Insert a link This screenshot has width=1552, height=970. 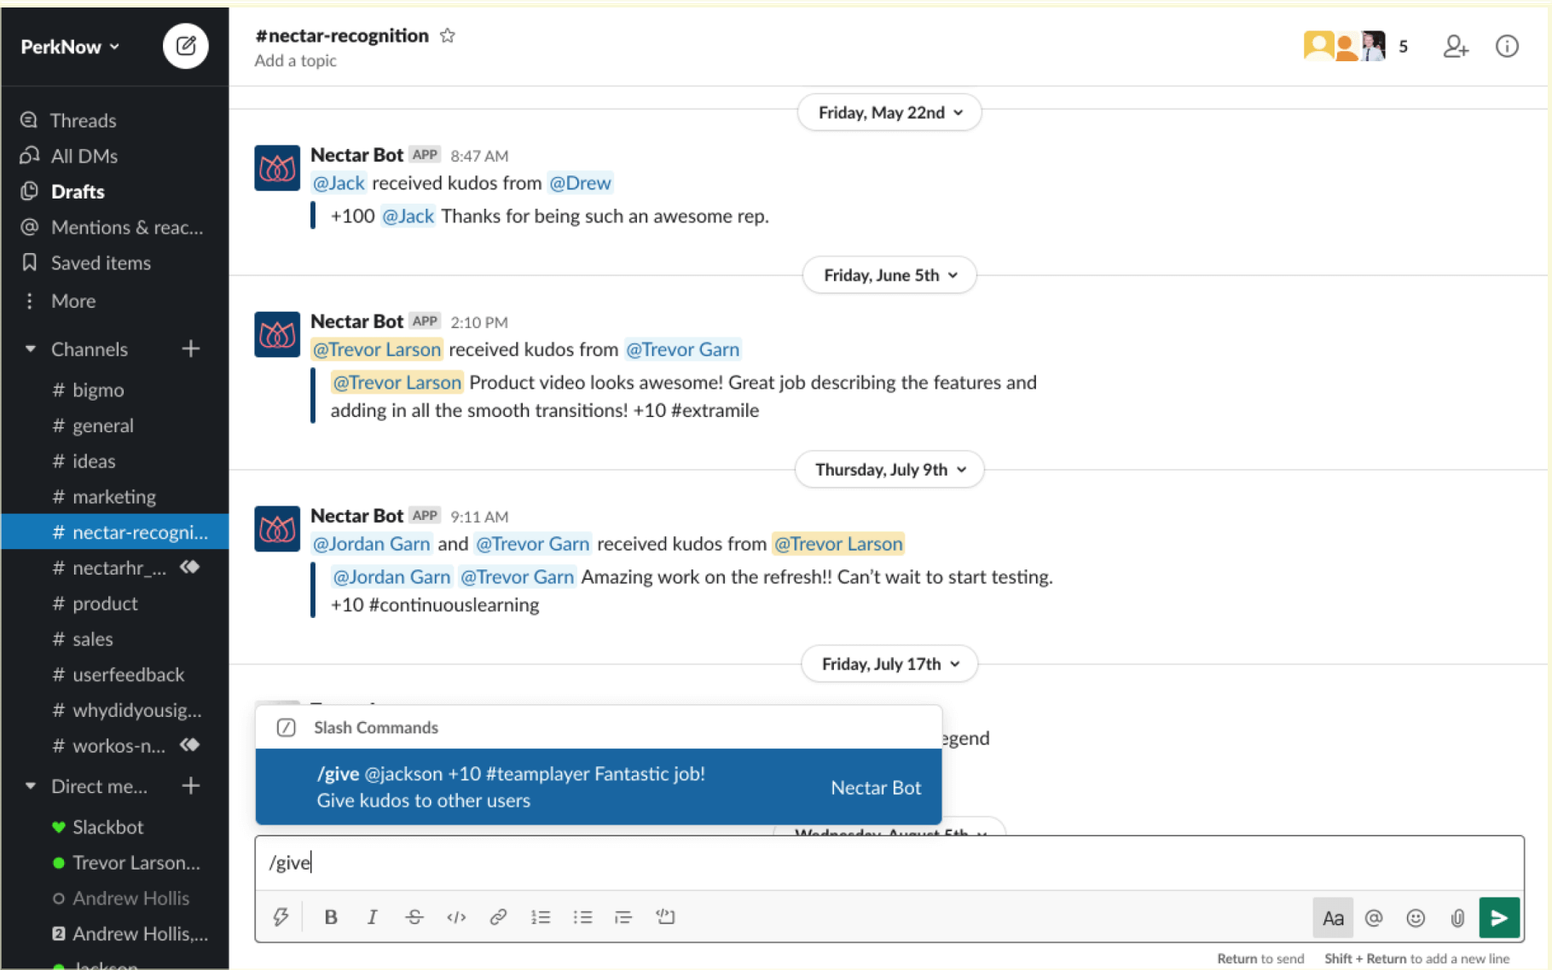(x=498, y=917)
